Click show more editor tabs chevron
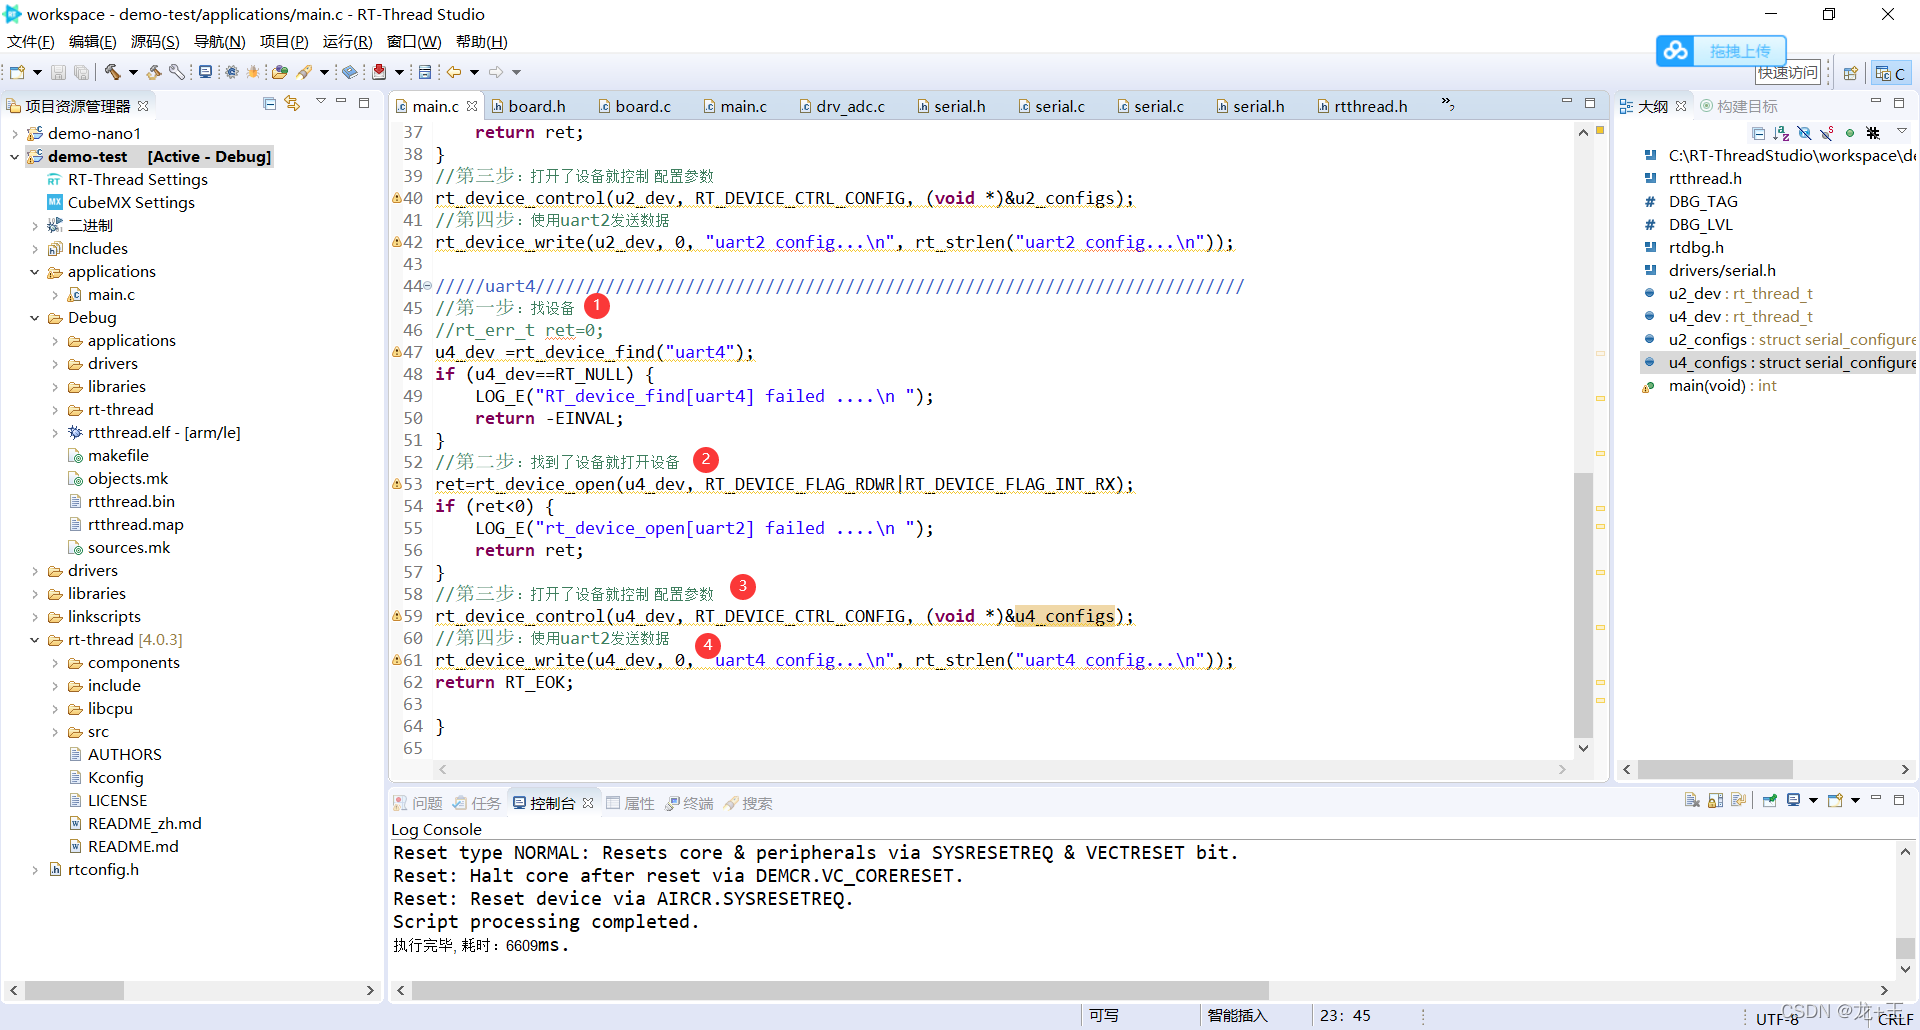Screen dimensions: 1920x1030 pos(1447,104)
